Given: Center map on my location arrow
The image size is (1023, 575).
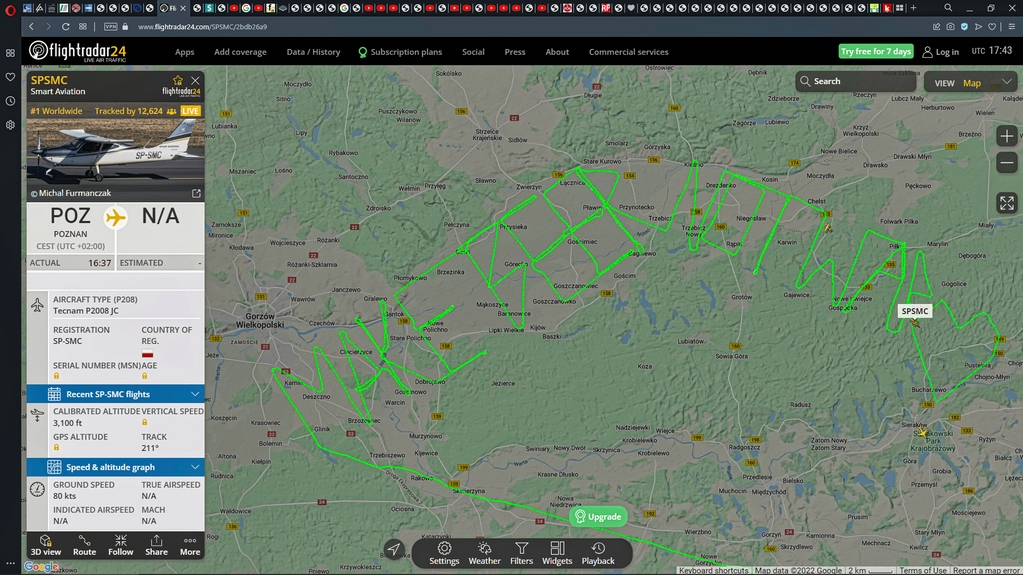Looking at the screenshot, I should 394,550.
